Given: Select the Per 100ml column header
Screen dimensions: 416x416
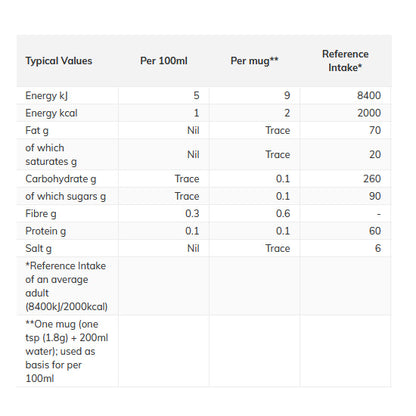Looking at the screenshot, I should coord(164,61).
